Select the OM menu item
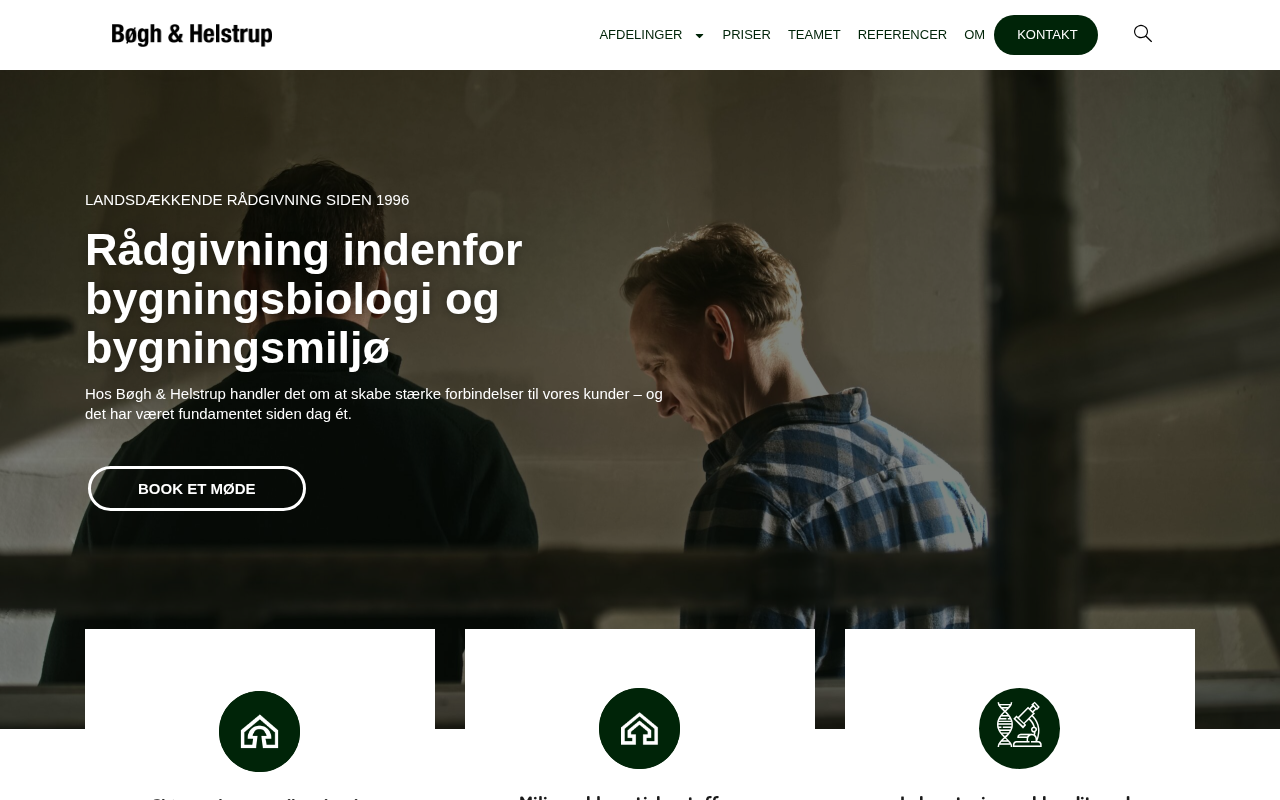 point(974,35)
